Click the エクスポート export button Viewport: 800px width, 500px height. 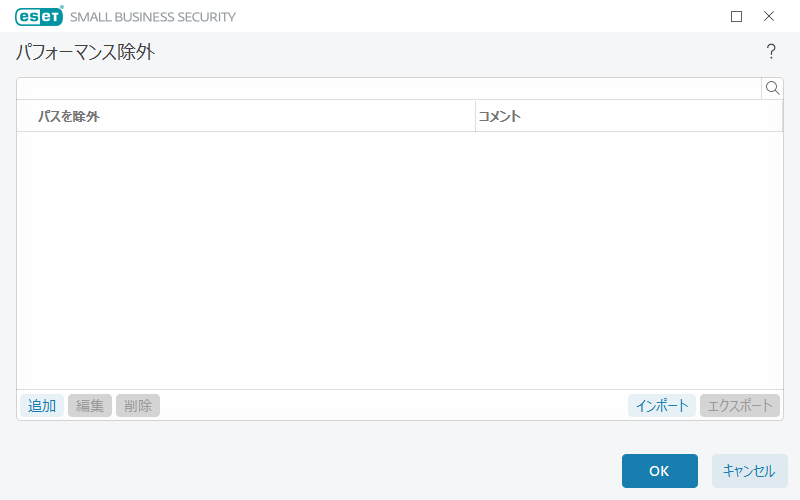740,405
